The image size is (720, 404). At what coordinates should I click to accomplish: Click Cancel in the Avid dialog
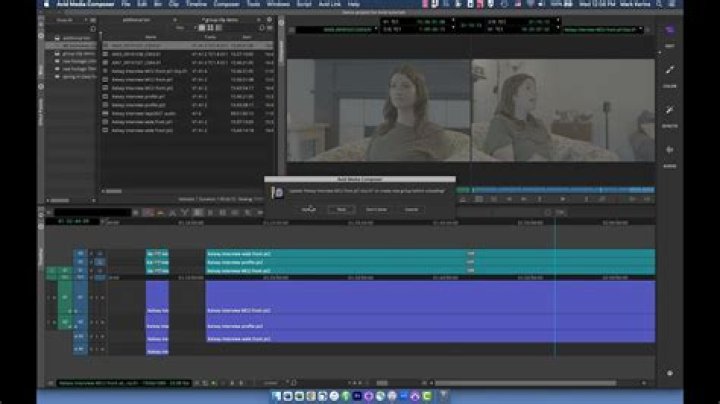410,209
